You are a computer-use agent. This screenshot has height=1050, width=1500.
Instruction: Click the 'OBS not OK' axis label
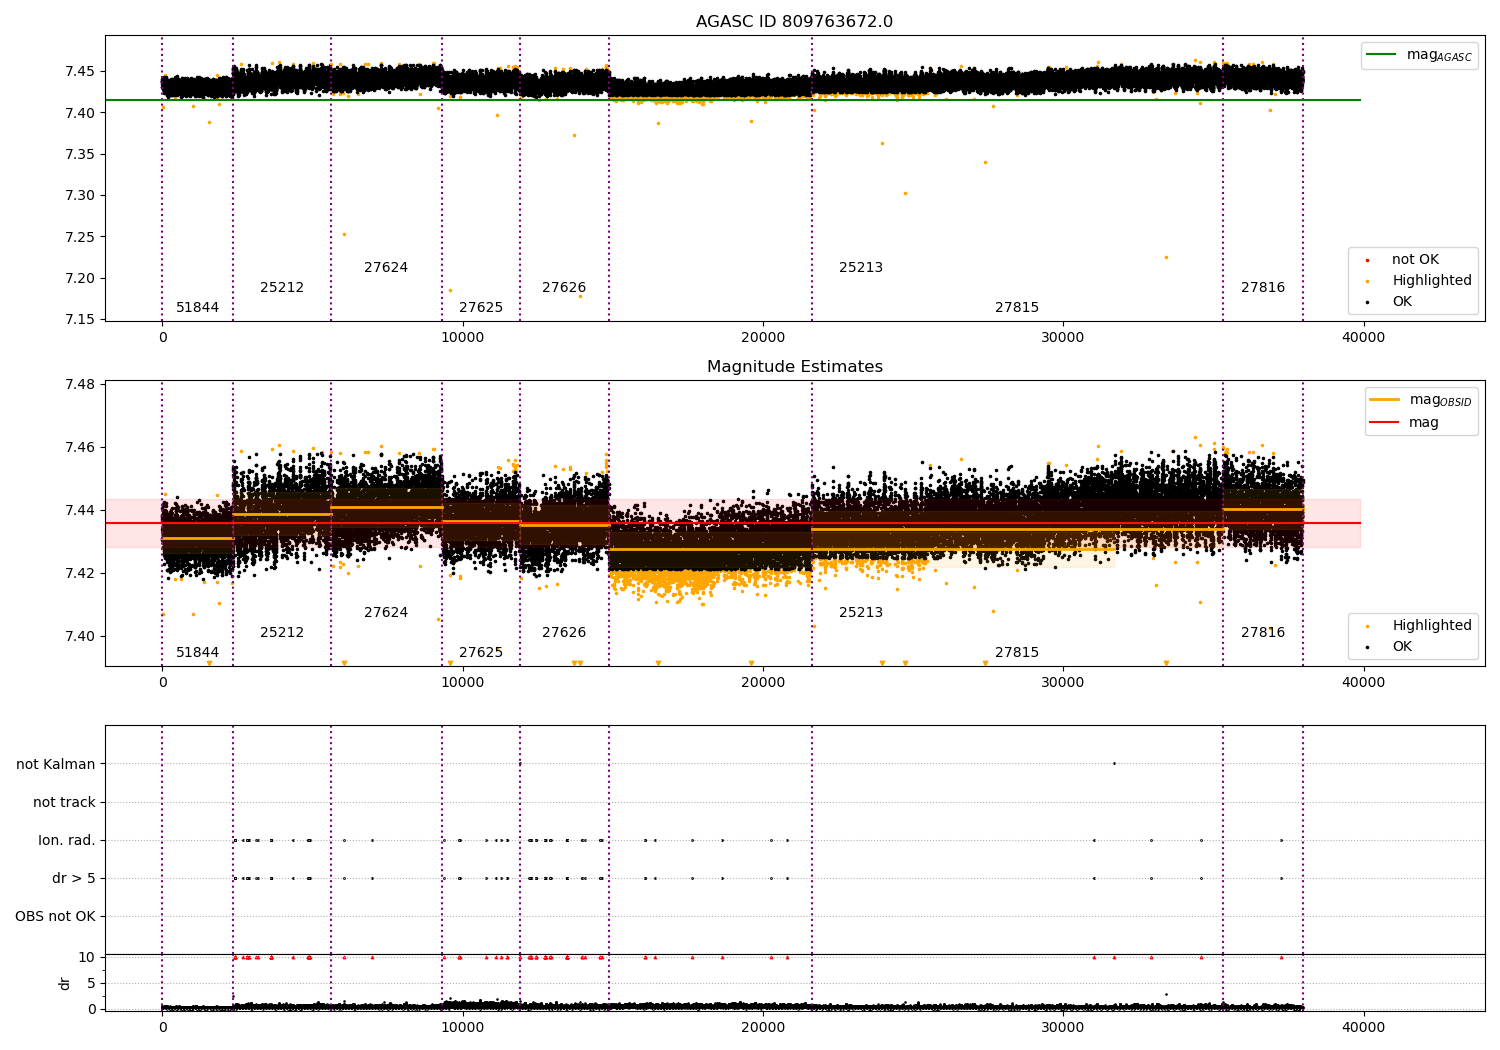click(55, 916)
